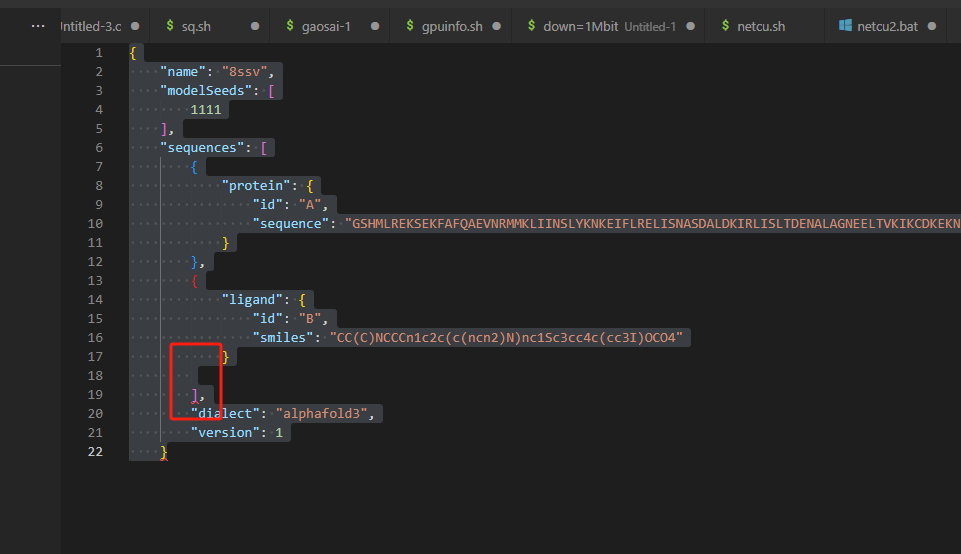Place cursor on the 1111 seed value
The image size is (961, 554).
206,110
